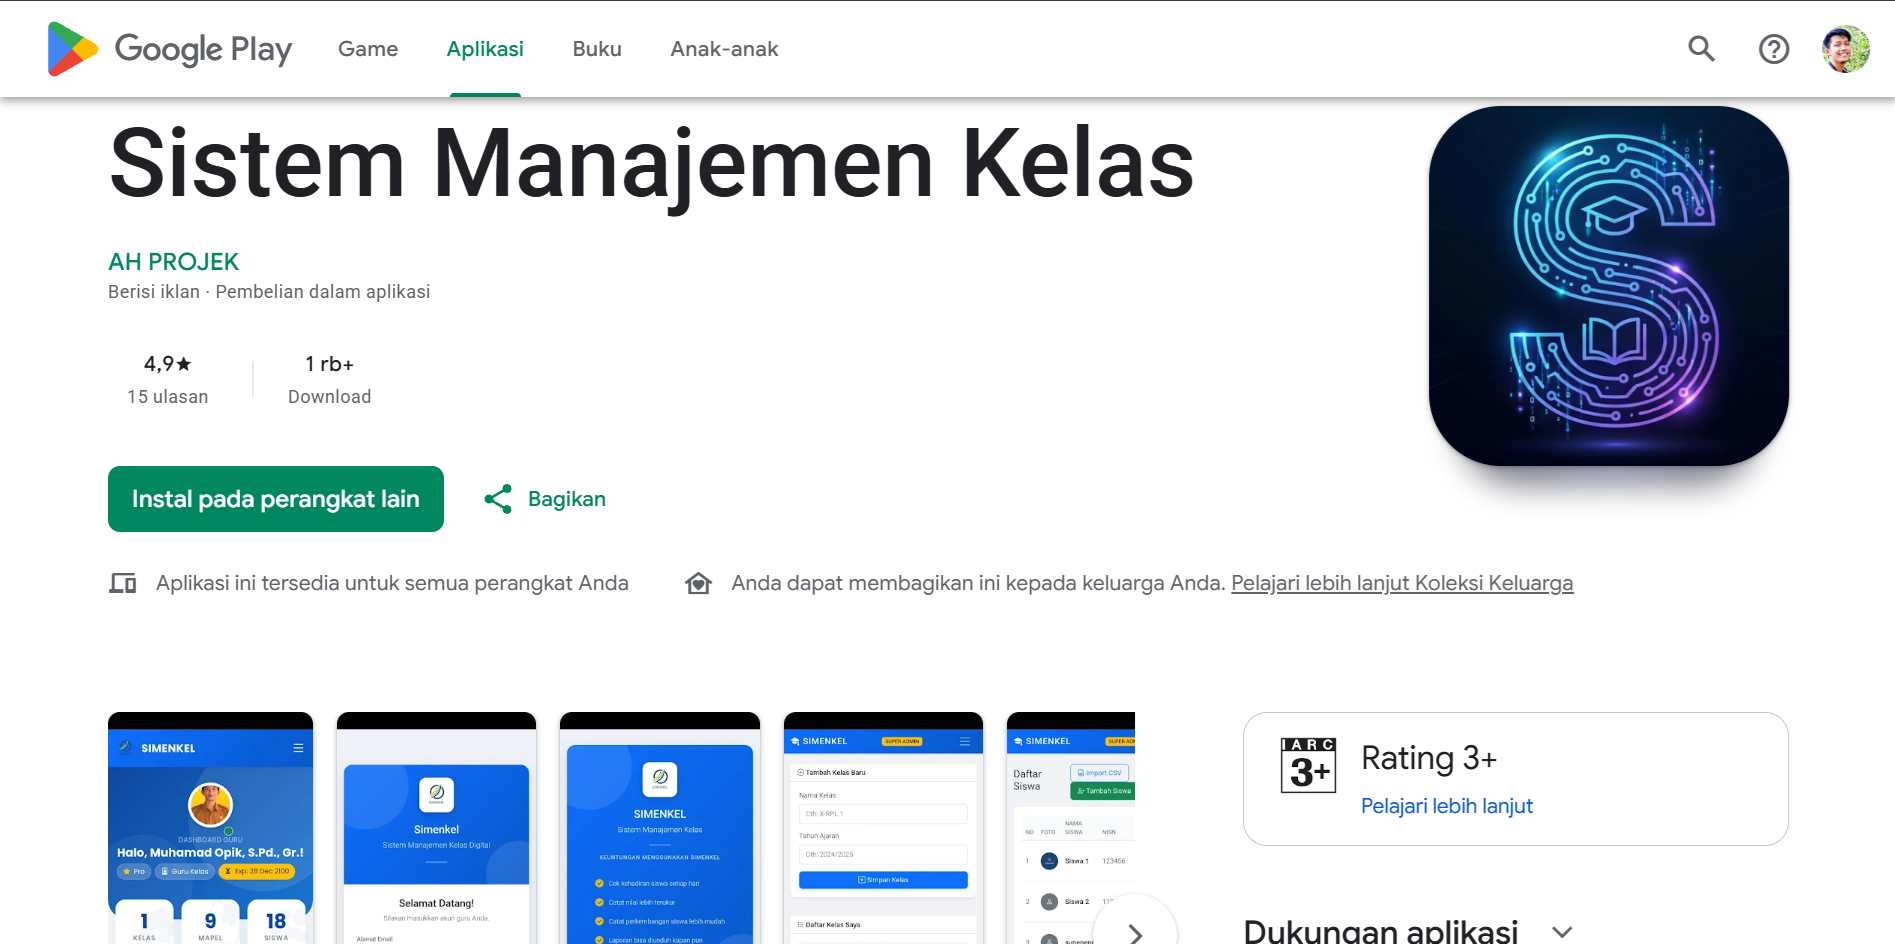Expand the Dukungan aplikasi section chevron
The width and height of the screenshot is (1895, 944).
pos(1562,932)
